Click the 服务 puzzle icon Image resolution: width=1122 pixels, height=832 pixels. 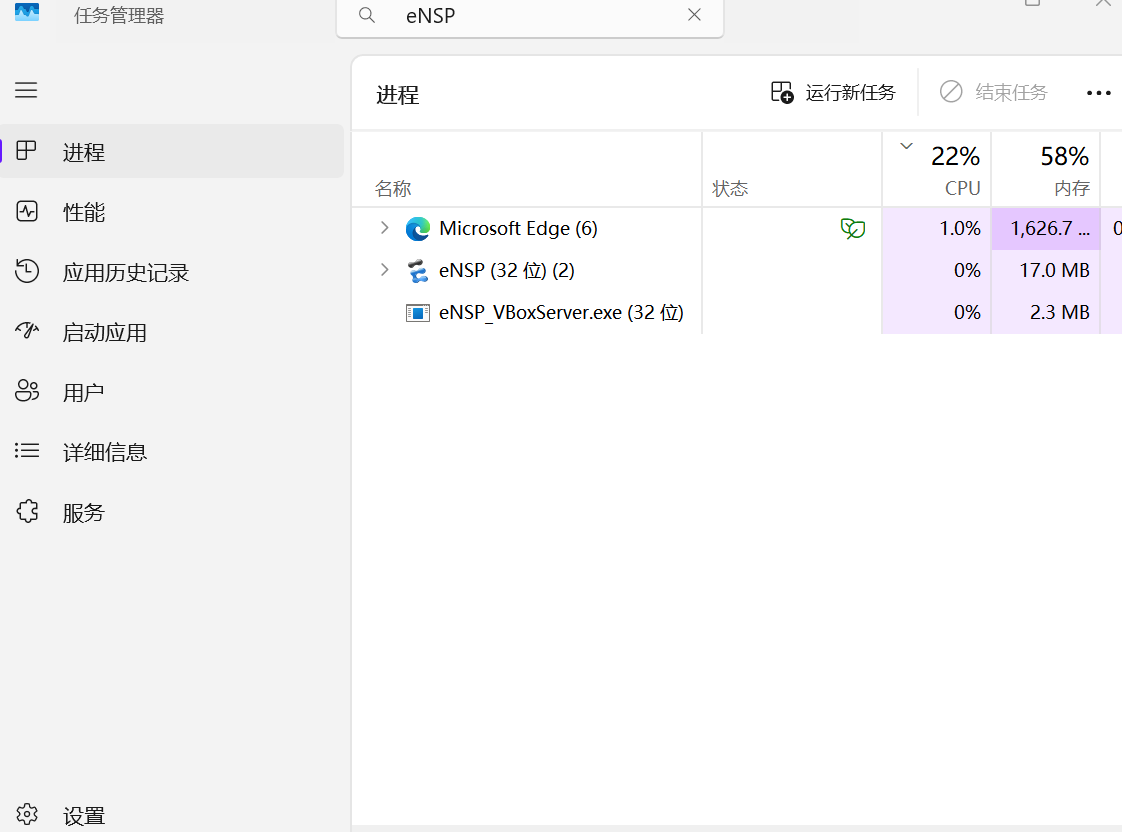(27, 511)
